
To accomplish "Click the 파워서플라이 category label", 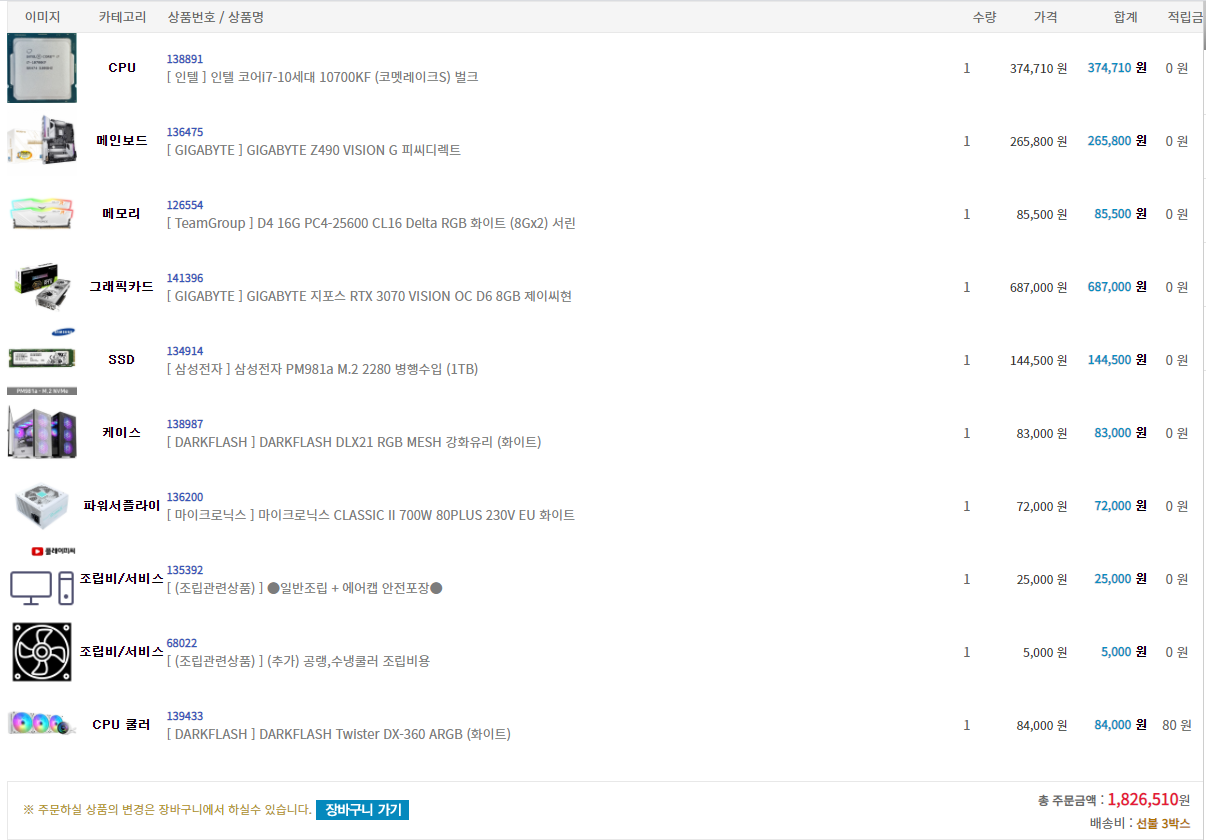I will point(122,506).
